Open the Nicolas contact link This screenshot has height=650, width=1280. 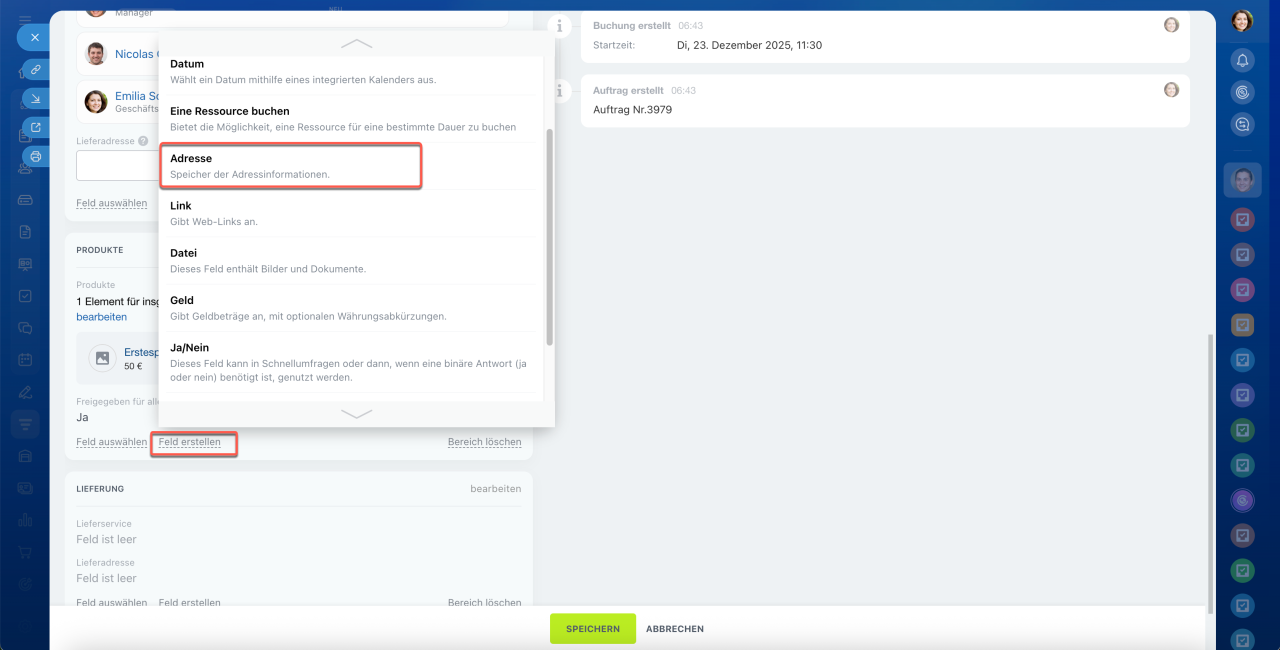pos(135,54)
